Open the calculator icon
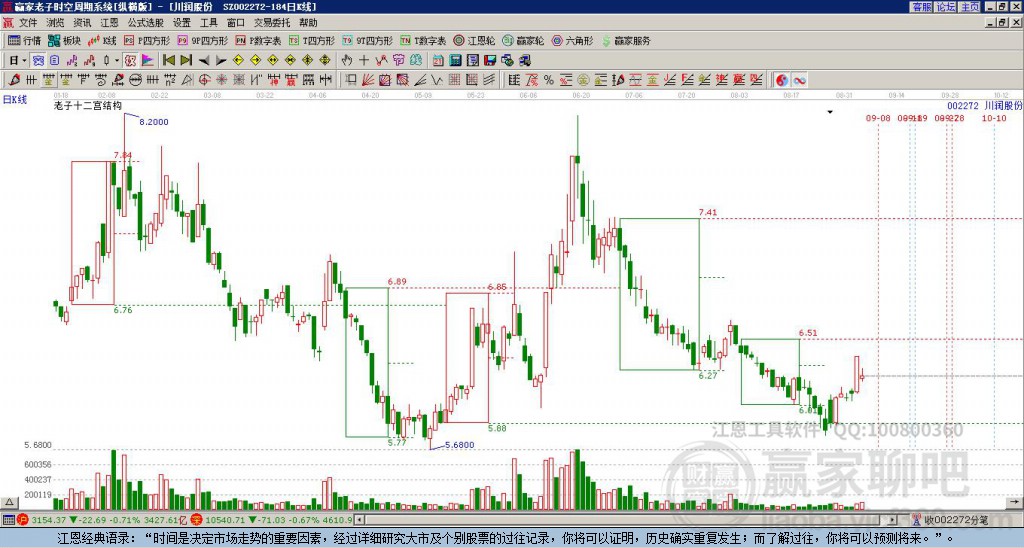 456,61
